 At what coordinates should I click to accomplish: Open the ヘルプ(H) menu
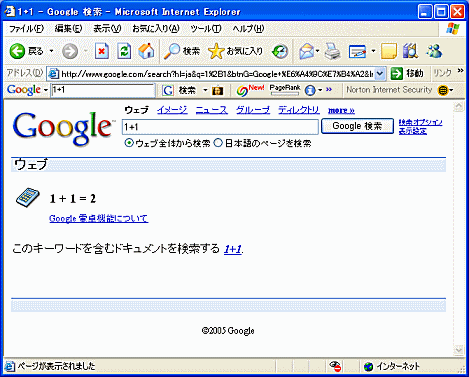[x=248, y=29]
